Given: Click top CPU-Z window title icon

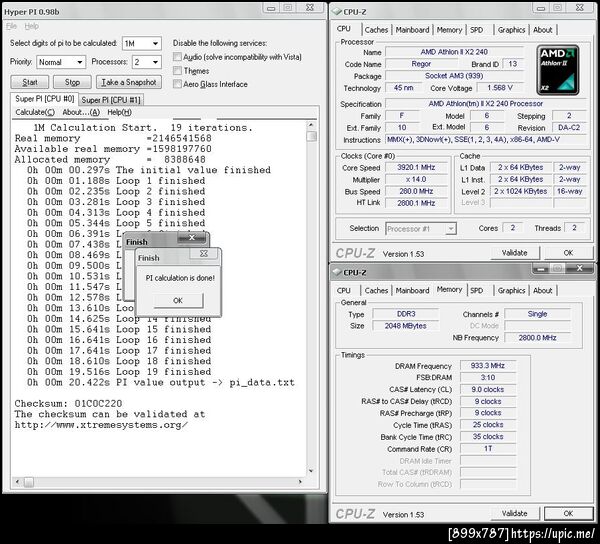Looking at the screenshot, I should (337, 11).
